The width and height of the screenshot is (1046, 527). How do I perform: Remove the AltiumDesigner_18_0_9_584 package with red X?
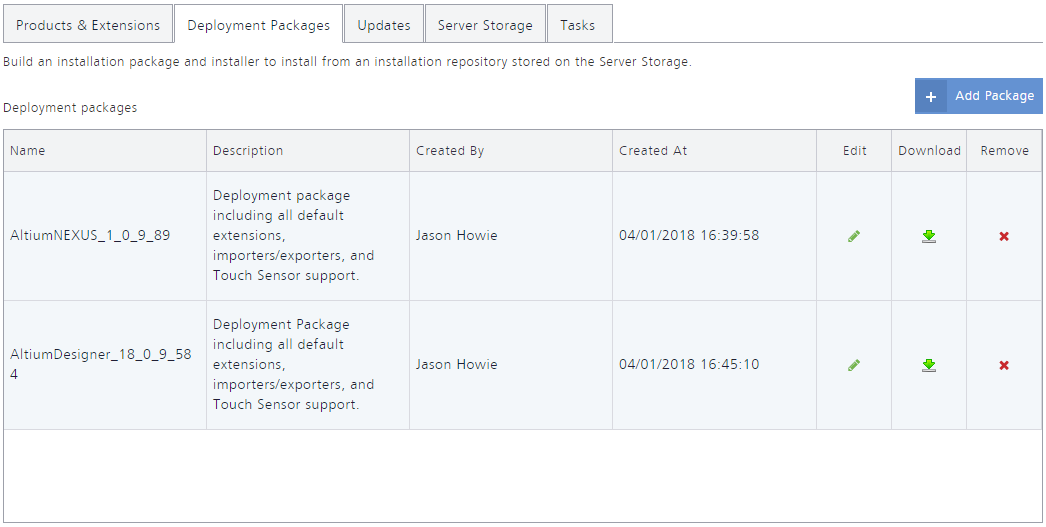click(x=1004, y=365)
